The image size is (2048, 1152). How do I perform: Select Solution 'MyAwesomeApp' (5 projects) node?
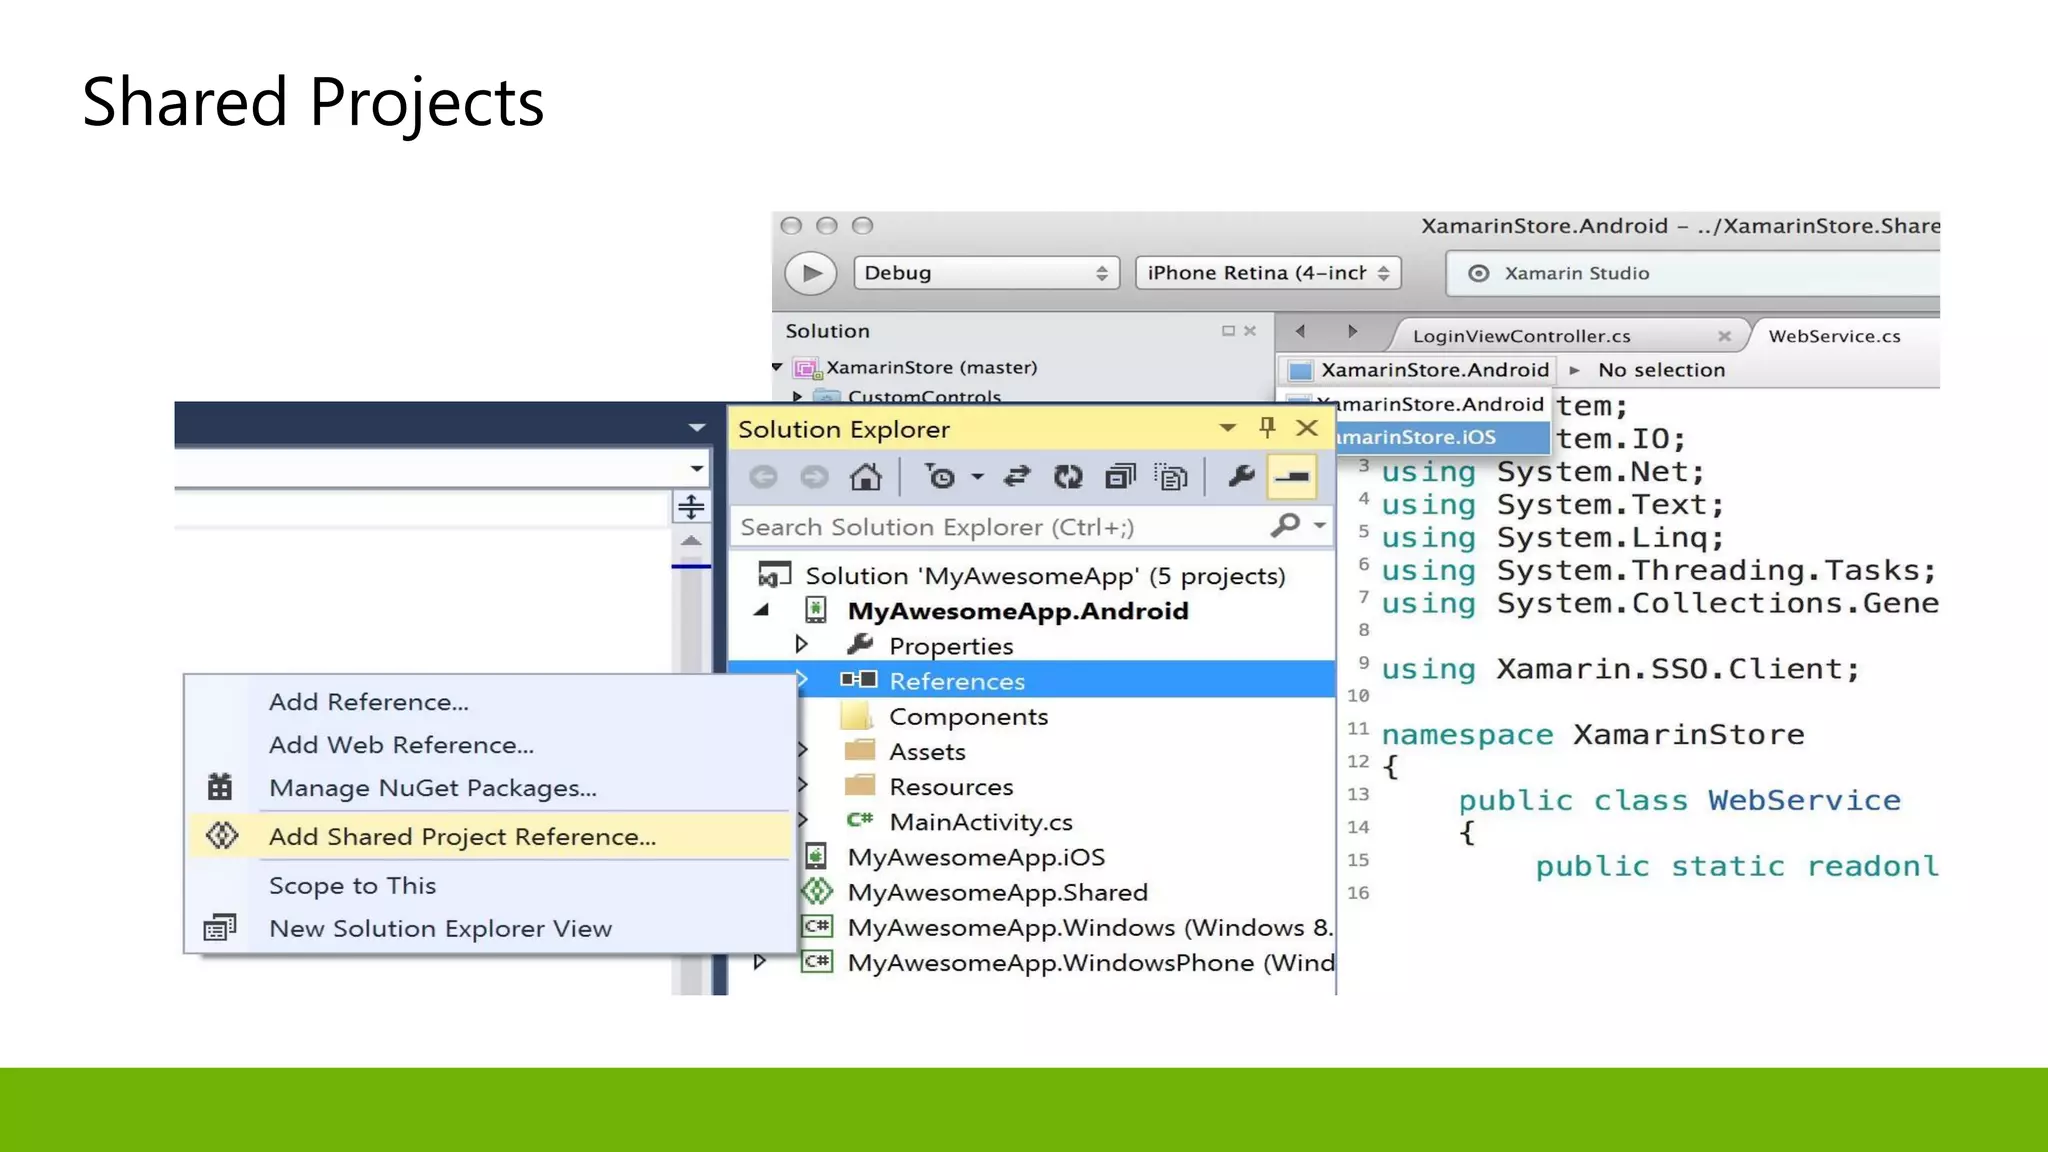pos(1045,576)
